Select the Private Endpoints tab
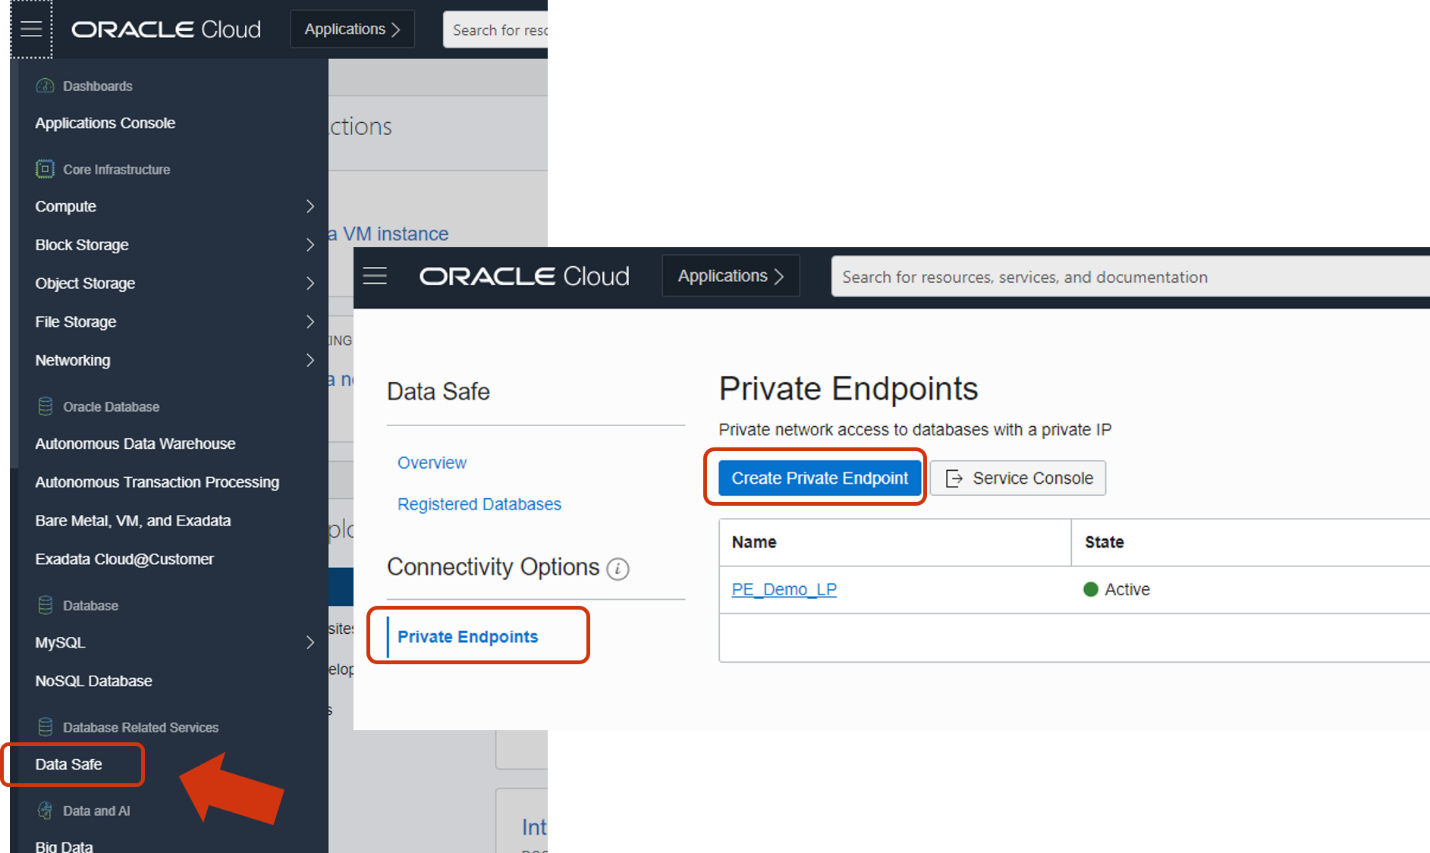The image size is (1430, 853). click(467, 637)
